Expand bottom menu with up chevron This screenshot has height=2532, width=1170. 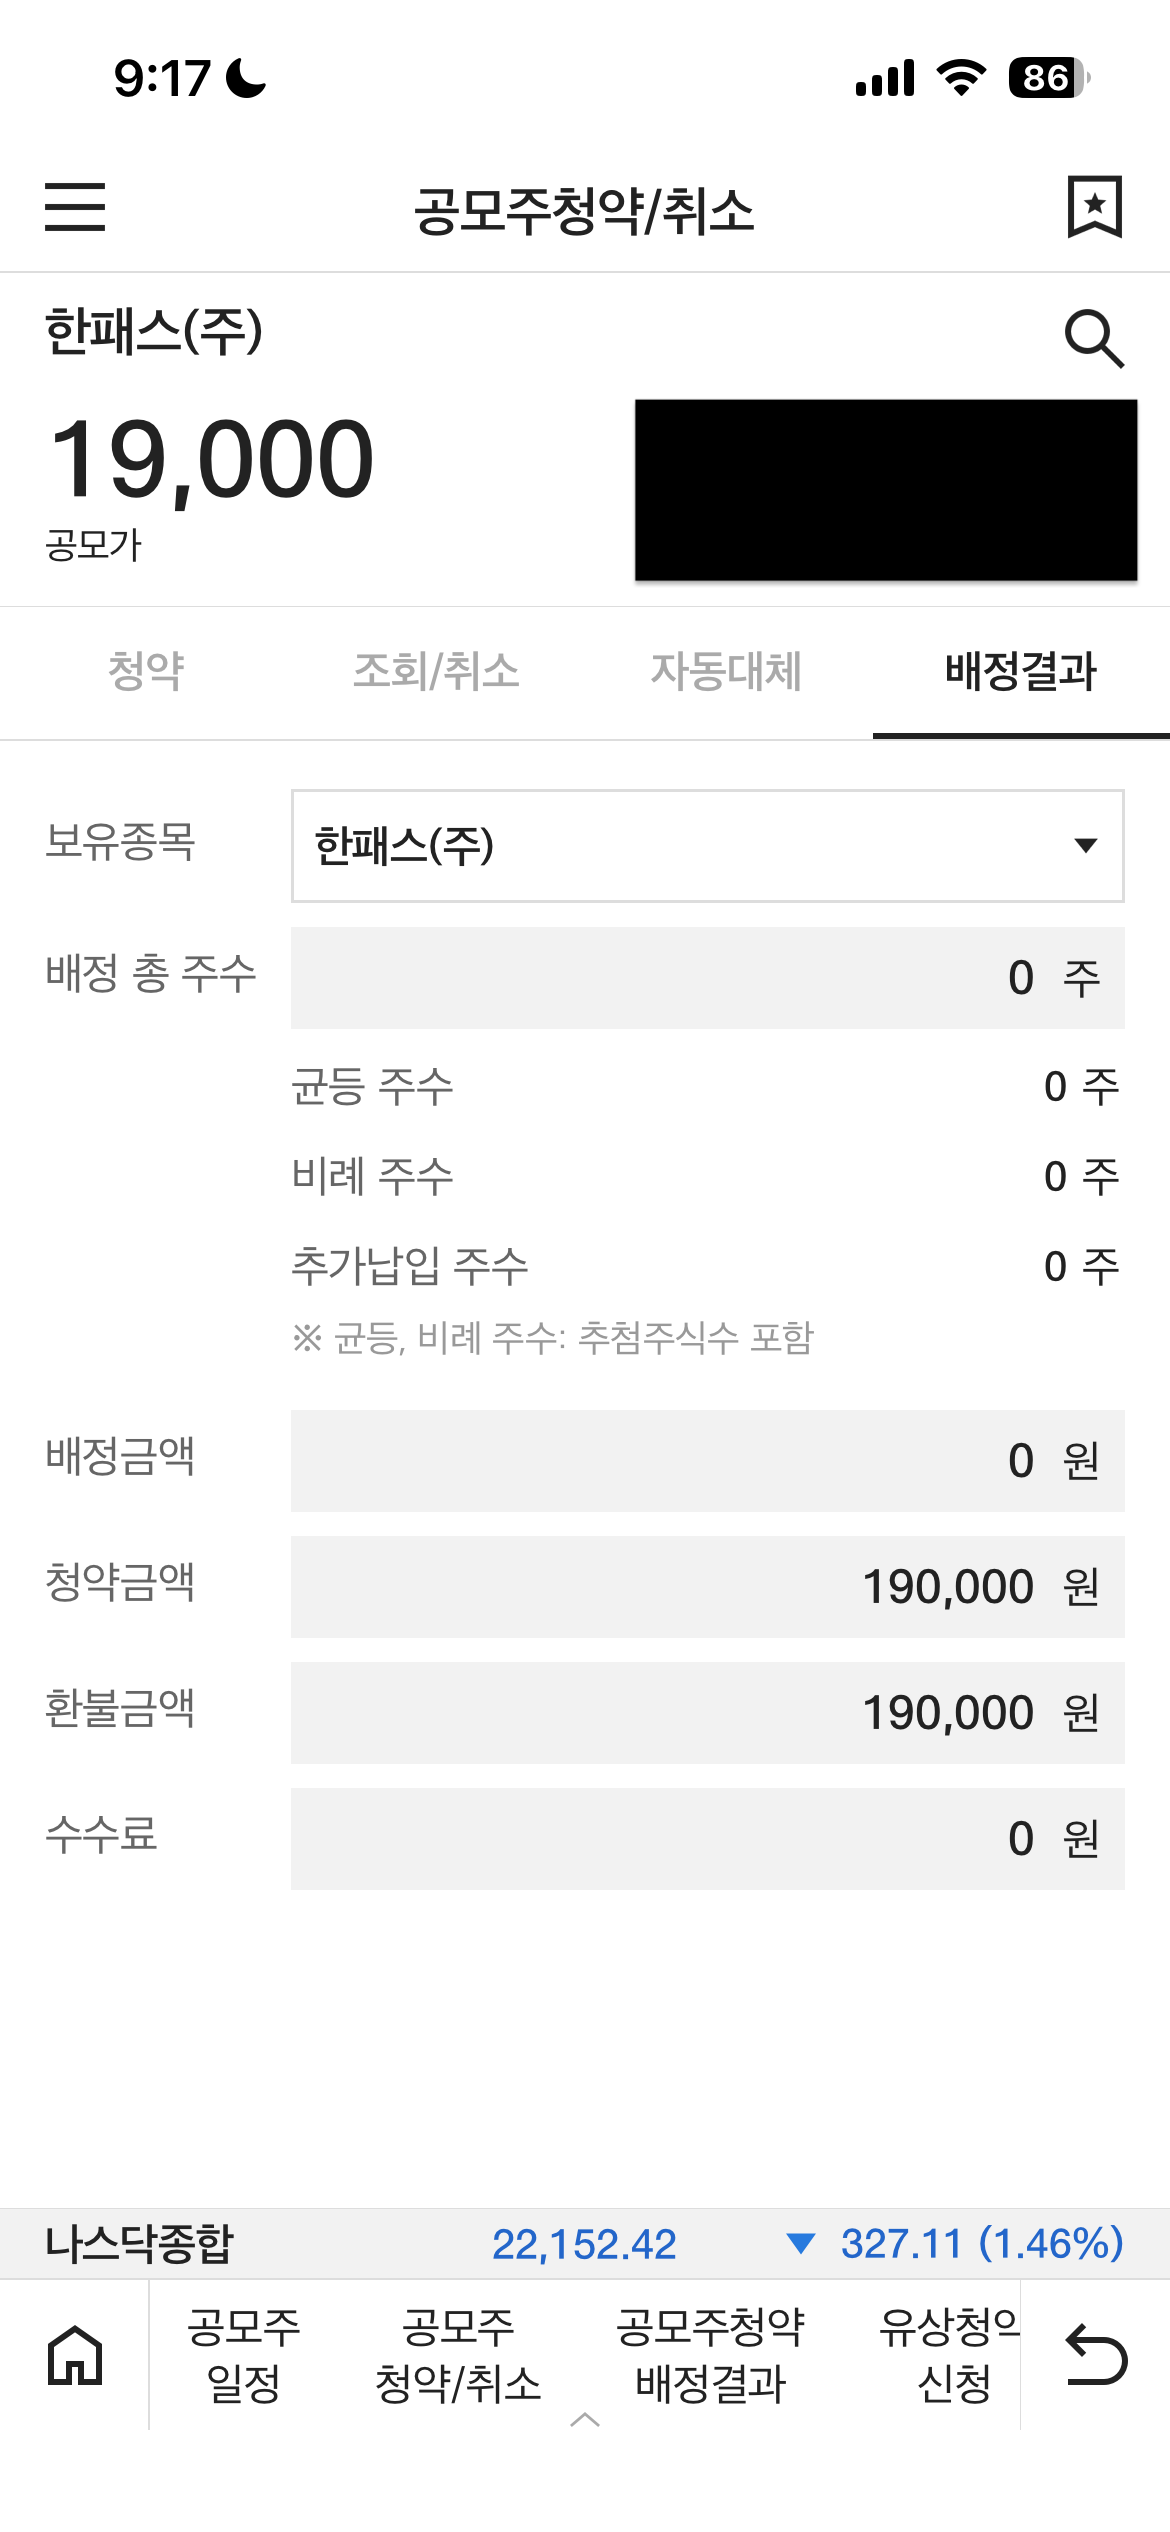click(585, 2419)
